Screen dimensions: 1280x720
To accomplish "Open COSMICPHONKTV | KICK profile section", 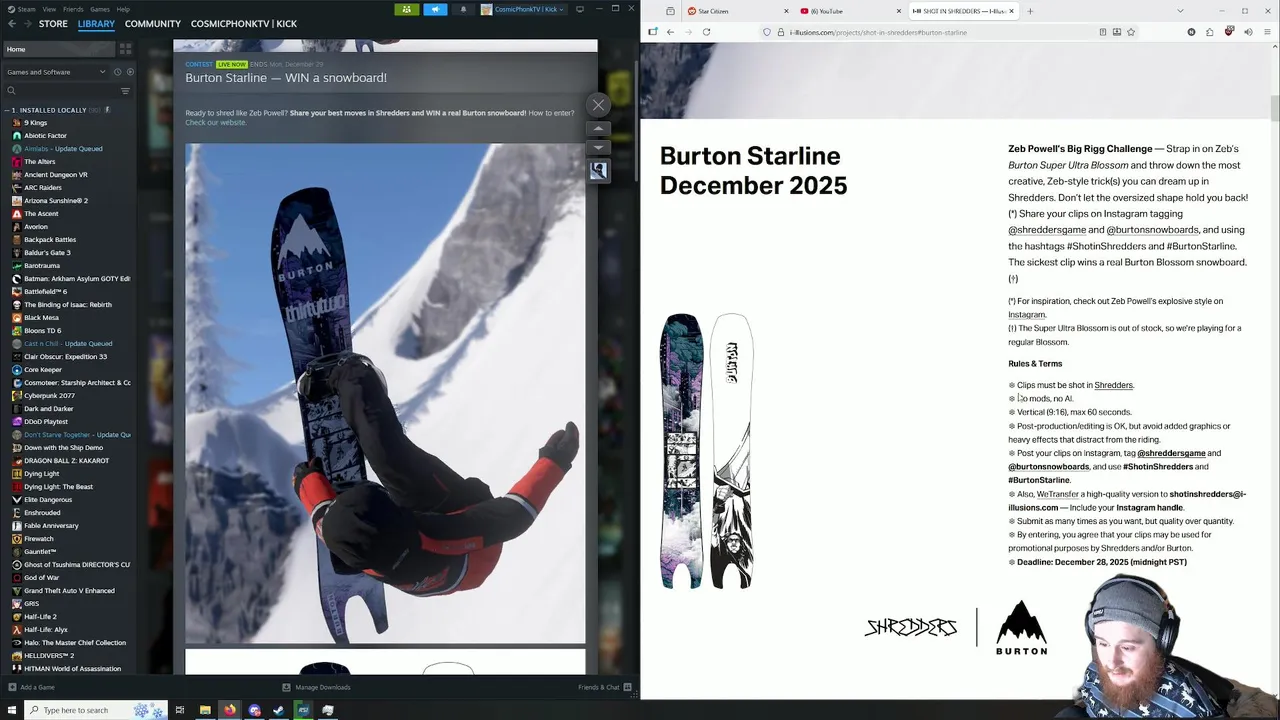I will [x=244, y=24].
